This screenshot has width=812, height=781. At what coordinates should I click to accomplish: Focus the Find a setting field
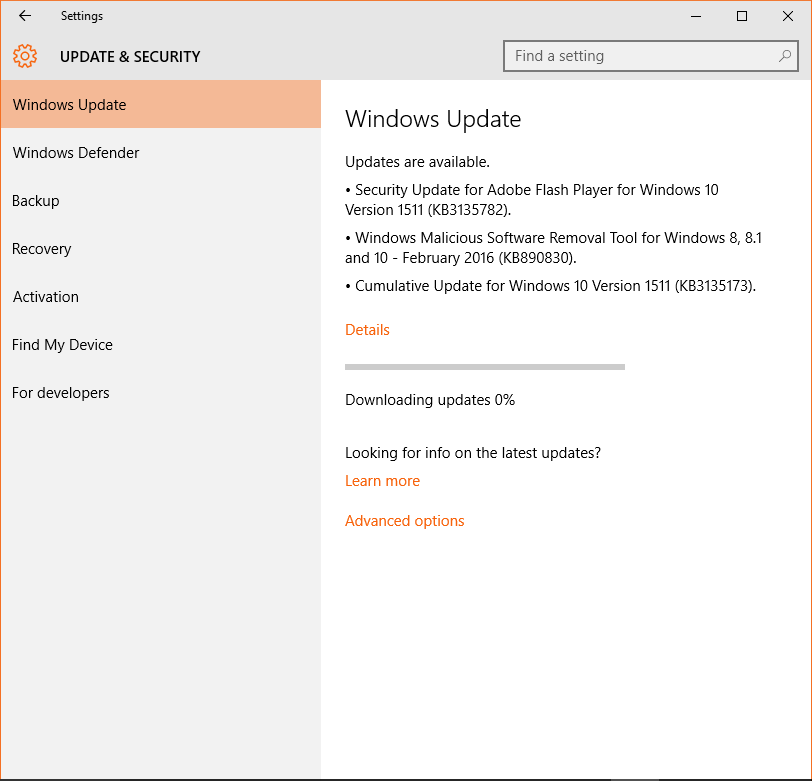(x=650, y=56)
